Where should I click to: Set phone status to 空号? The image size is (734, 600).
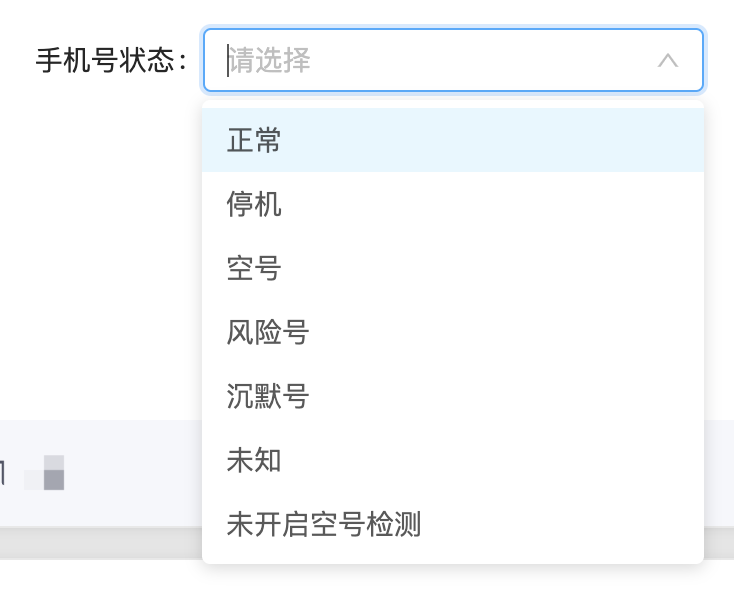(453, 268)
